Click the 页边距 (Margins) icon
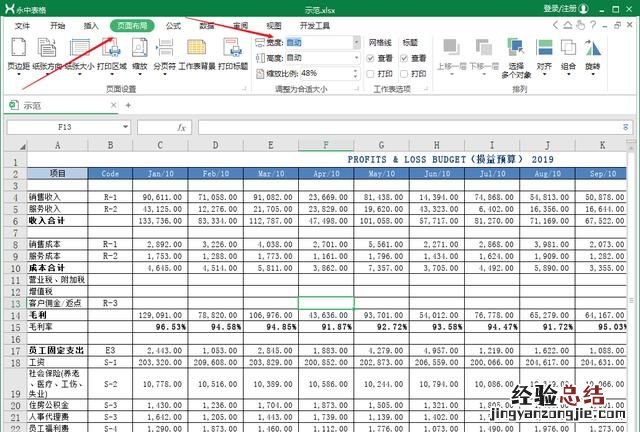This screenshot has height=432, width=640. [18, 48]
